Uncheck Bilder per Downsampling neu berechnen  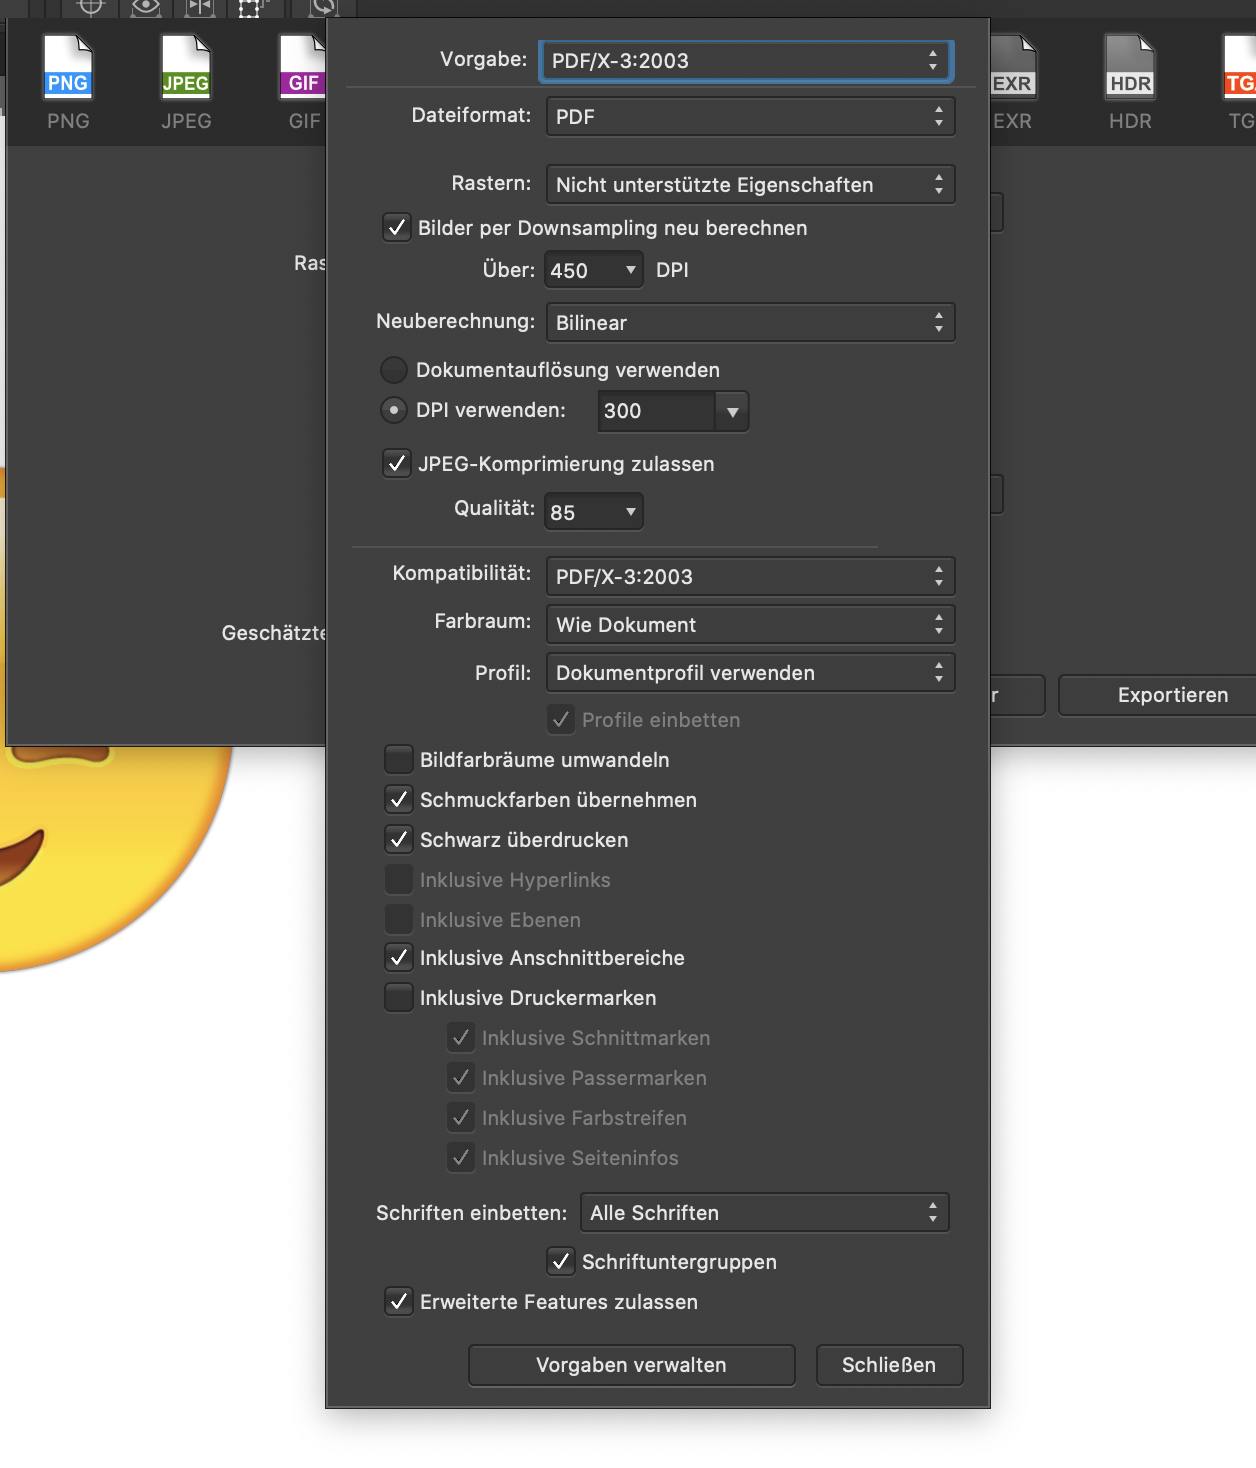(x=397, y=228)
